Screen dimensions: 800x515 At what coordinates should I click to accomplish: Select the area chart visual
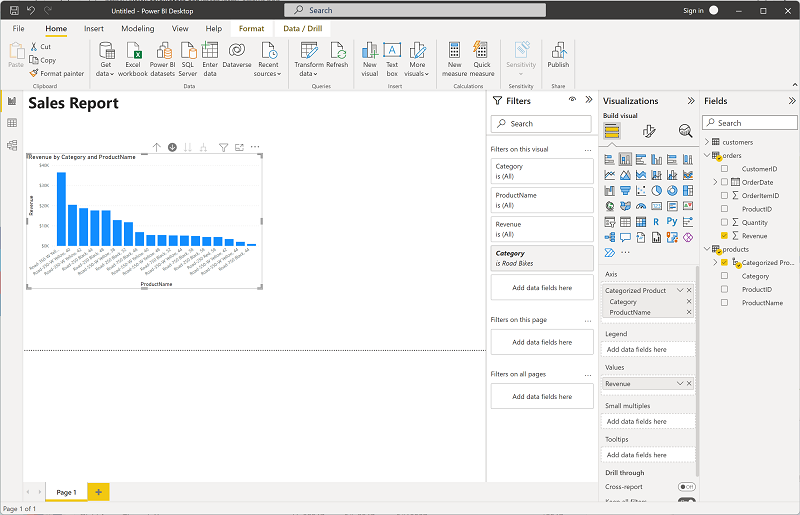click(625, 175)
